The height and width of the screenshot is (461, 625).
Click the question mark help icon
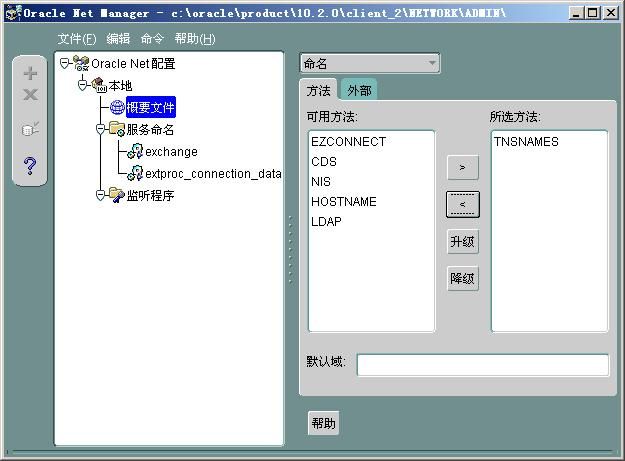coord(30,166)
